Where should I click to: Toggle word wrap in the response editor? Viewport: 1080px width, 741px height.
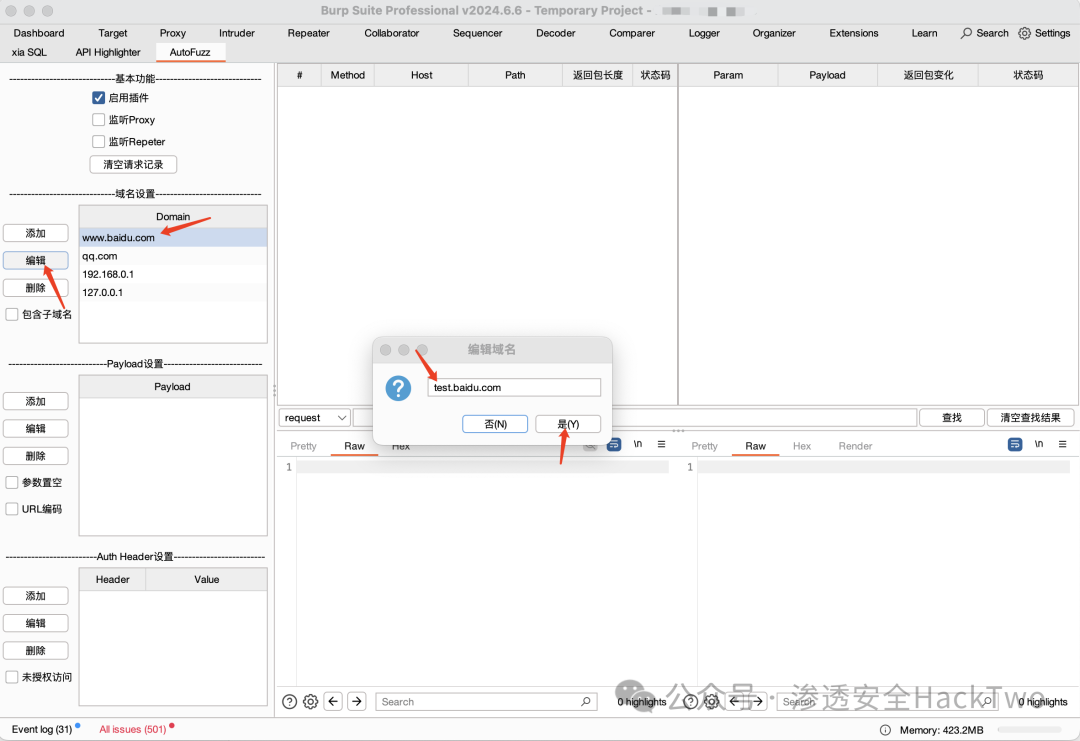coord(1015,445)
